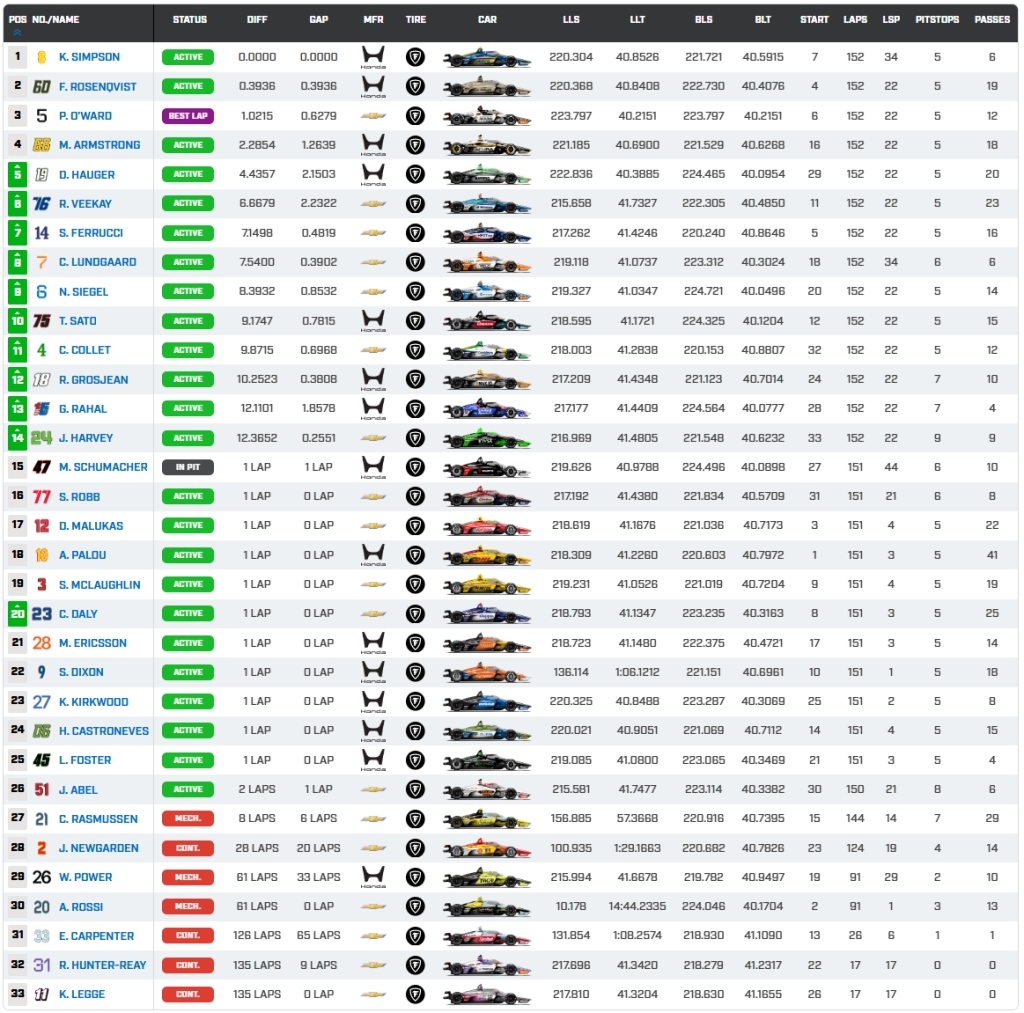Click tire icon in L. Foster row
Screen dimensions: 1024x1013
tap(415, 760)
